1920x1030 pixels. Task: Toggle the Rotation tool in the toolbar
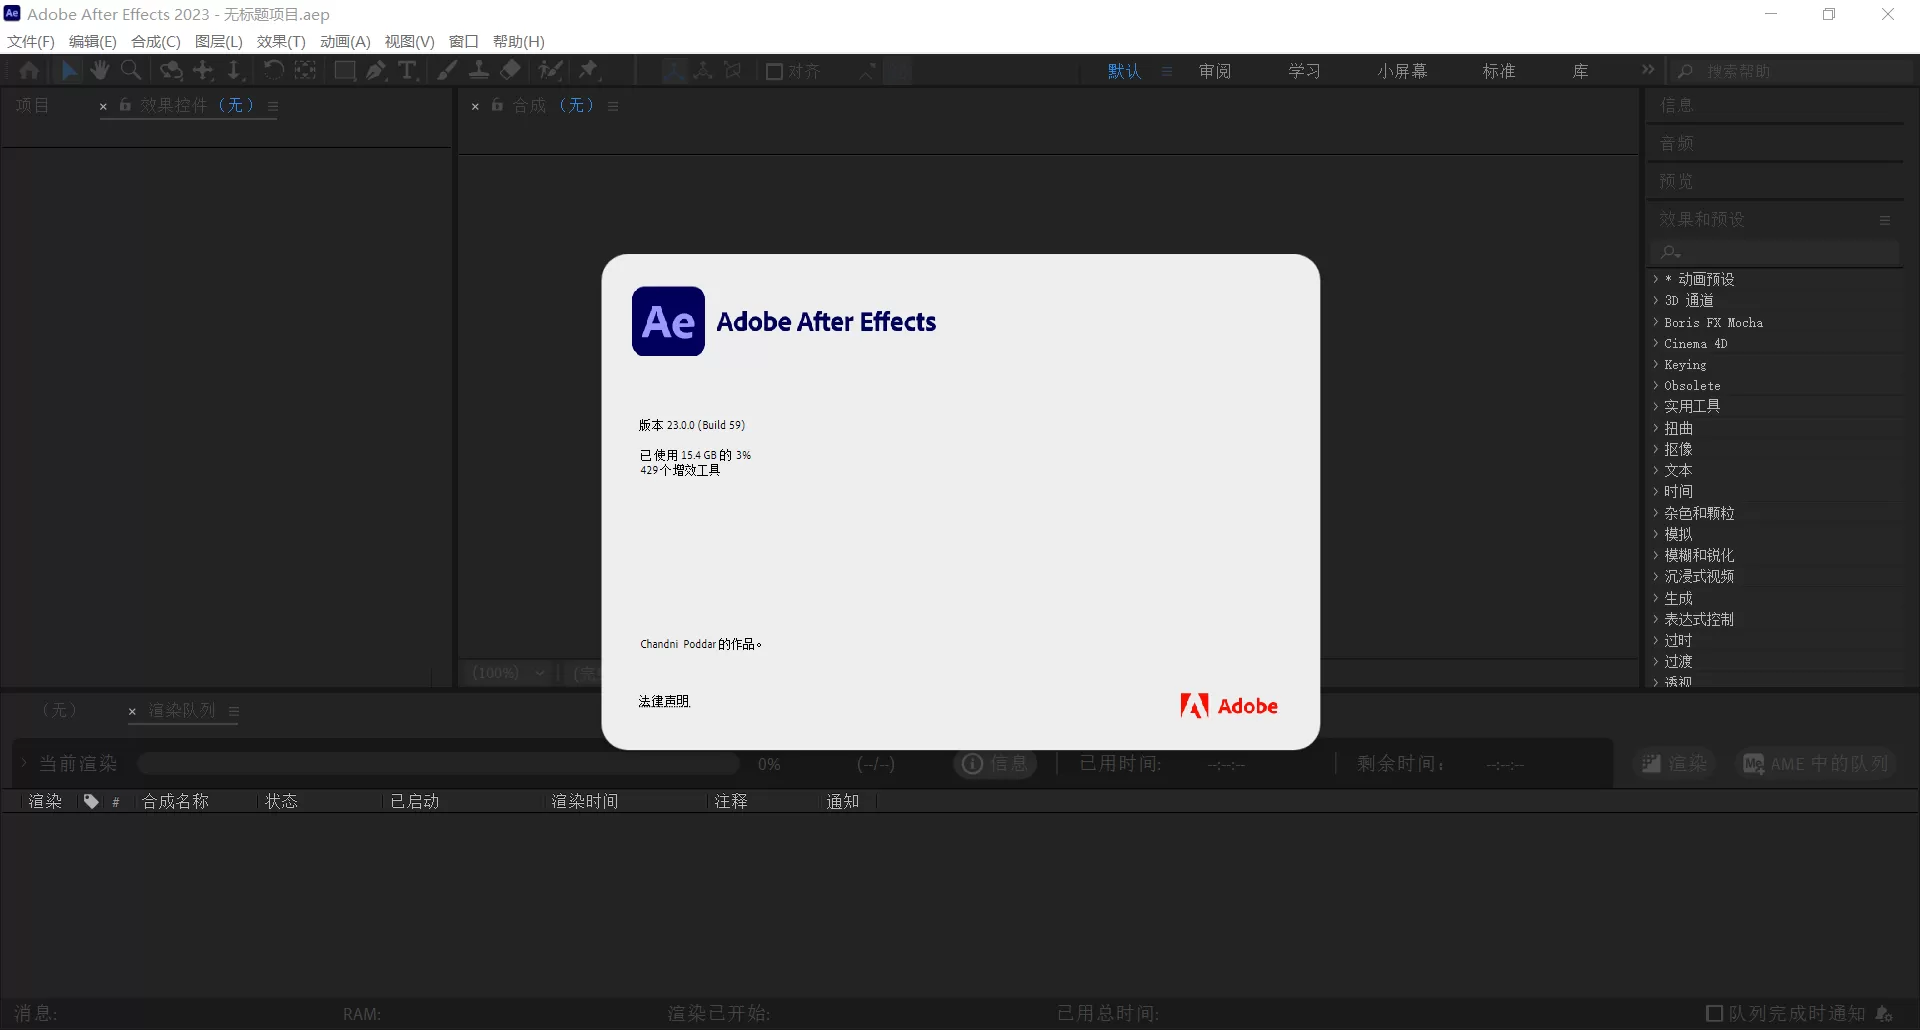point(273,70)
